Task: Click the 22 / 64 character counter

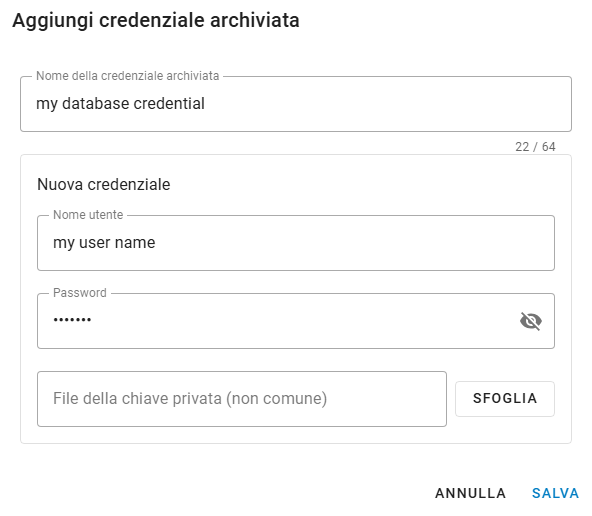Action: 535,146
